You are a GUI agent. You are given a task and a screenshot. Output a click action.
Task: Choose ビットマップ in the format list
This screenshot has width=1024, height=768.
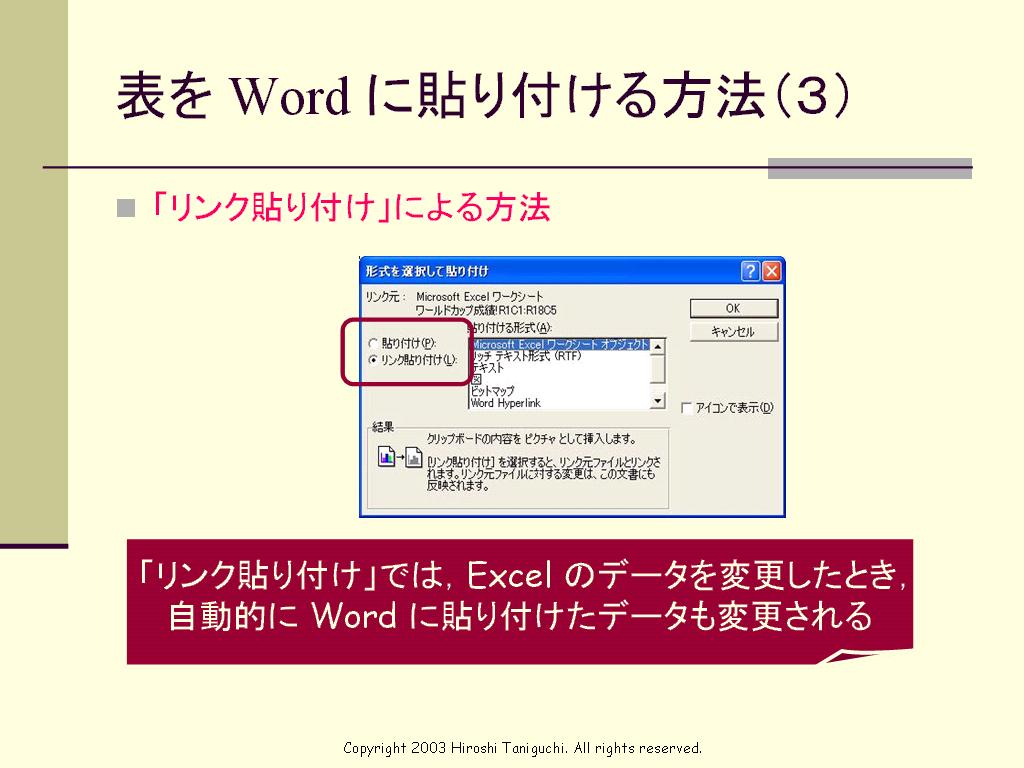tap(560, 391)
